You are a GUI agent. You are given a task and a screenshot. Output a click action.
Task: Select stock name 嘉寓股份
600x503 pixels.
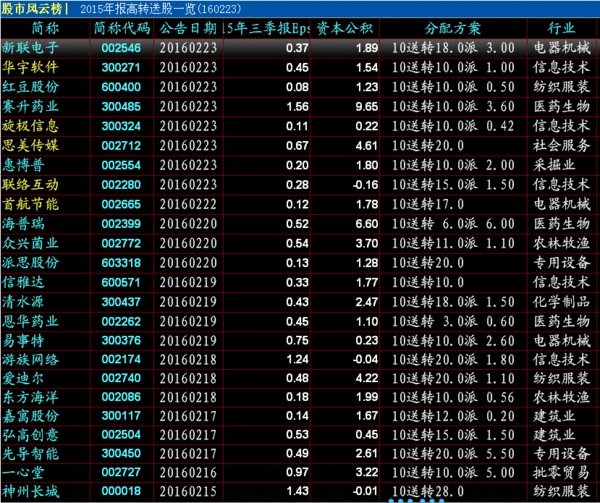point(30,416)
